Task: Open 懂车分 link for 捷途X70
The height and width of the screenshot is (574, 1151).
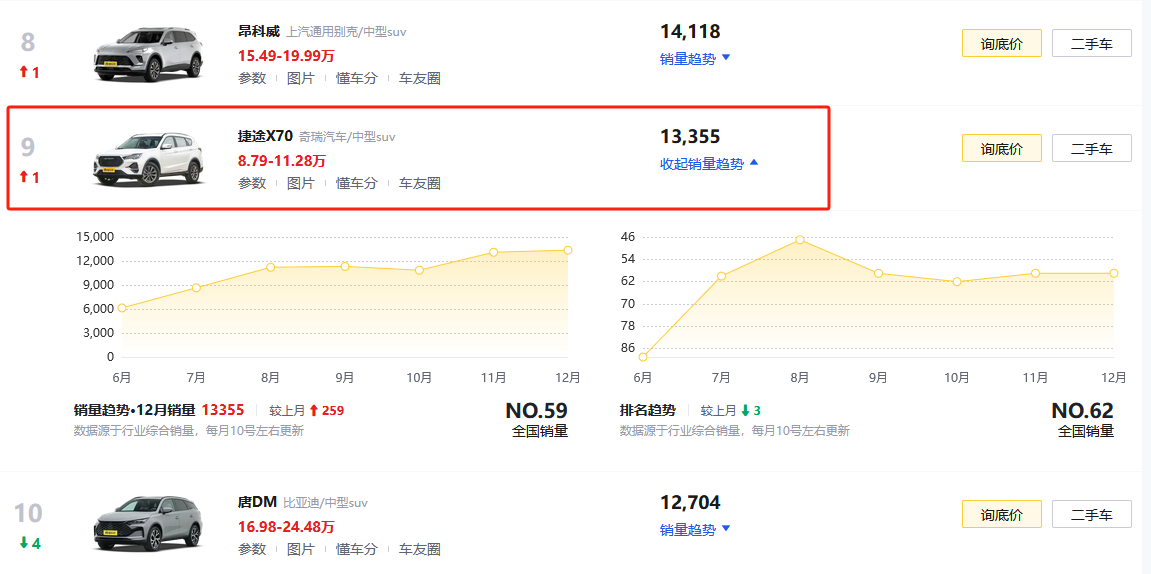Action: point(357,184)
